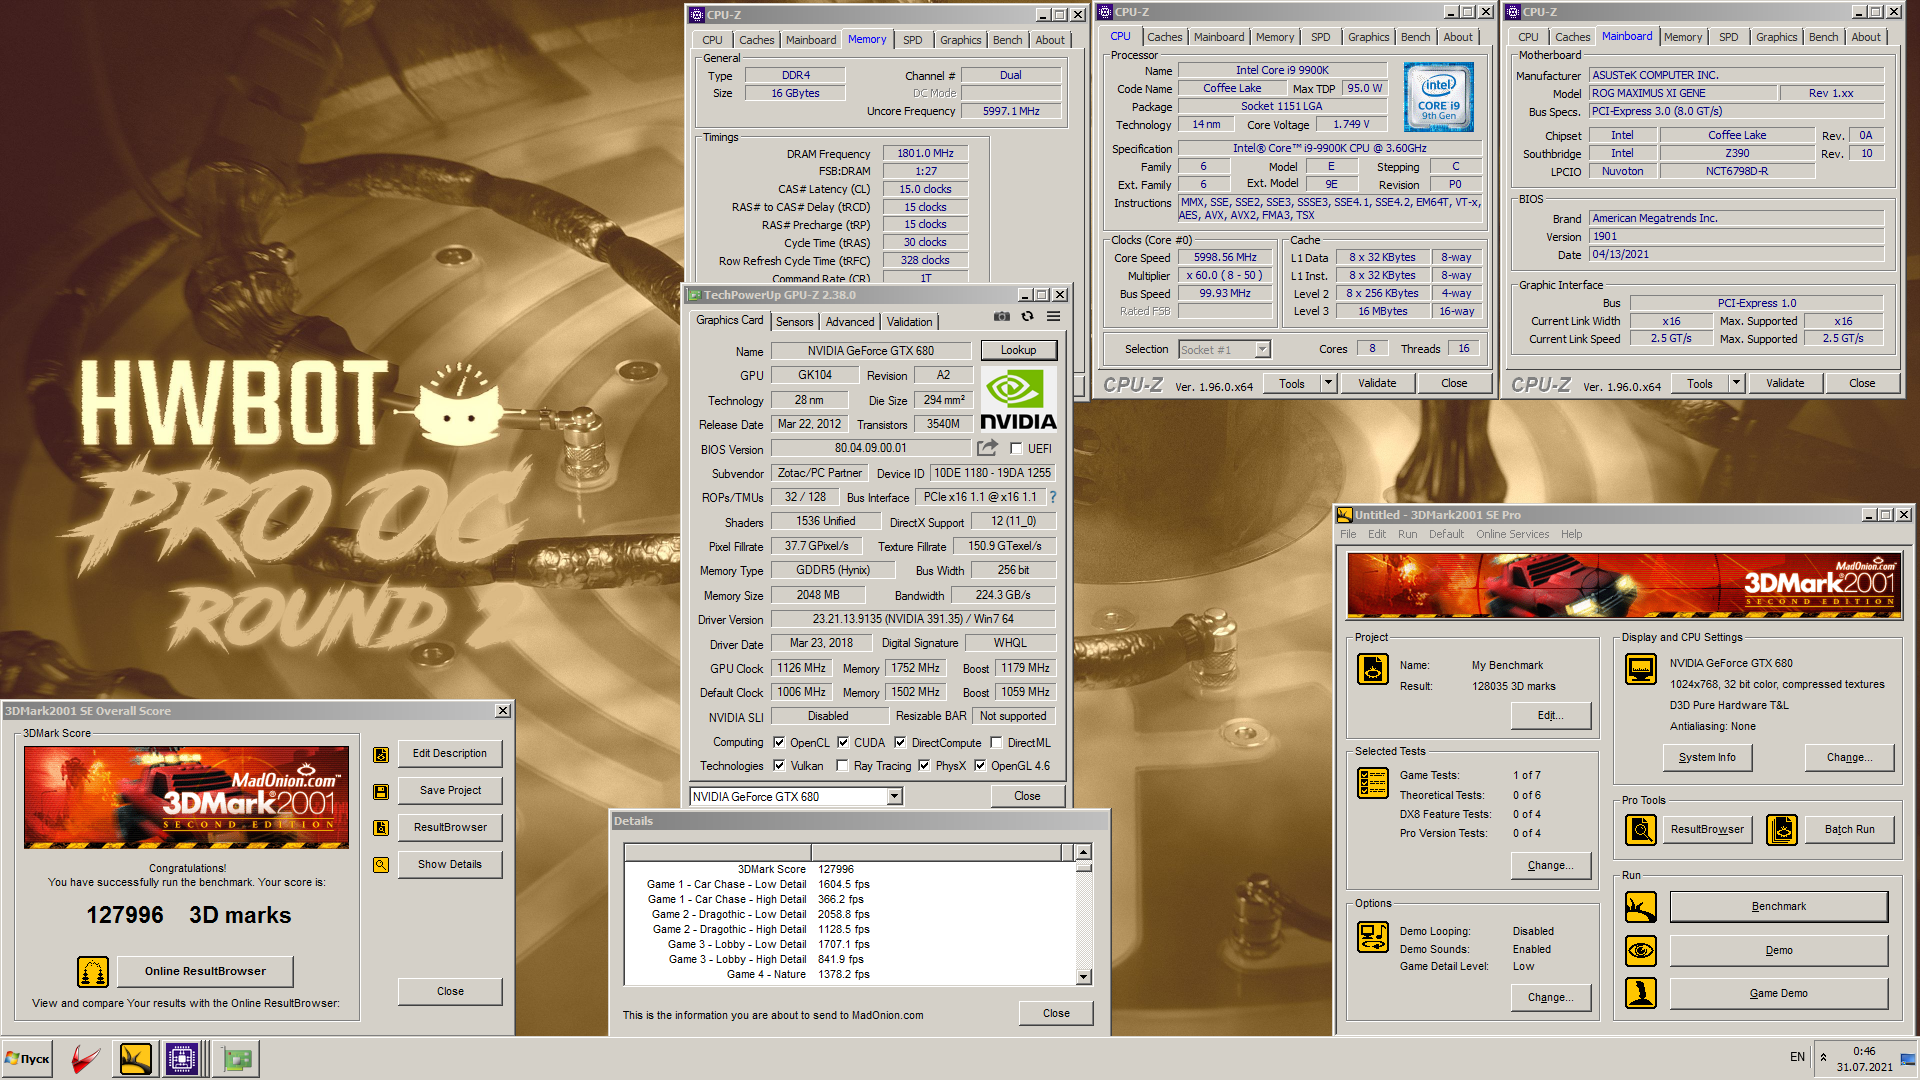
Task: Toggle PhysX checkbox
Action: pyautogui.click(x=924, y=765)
